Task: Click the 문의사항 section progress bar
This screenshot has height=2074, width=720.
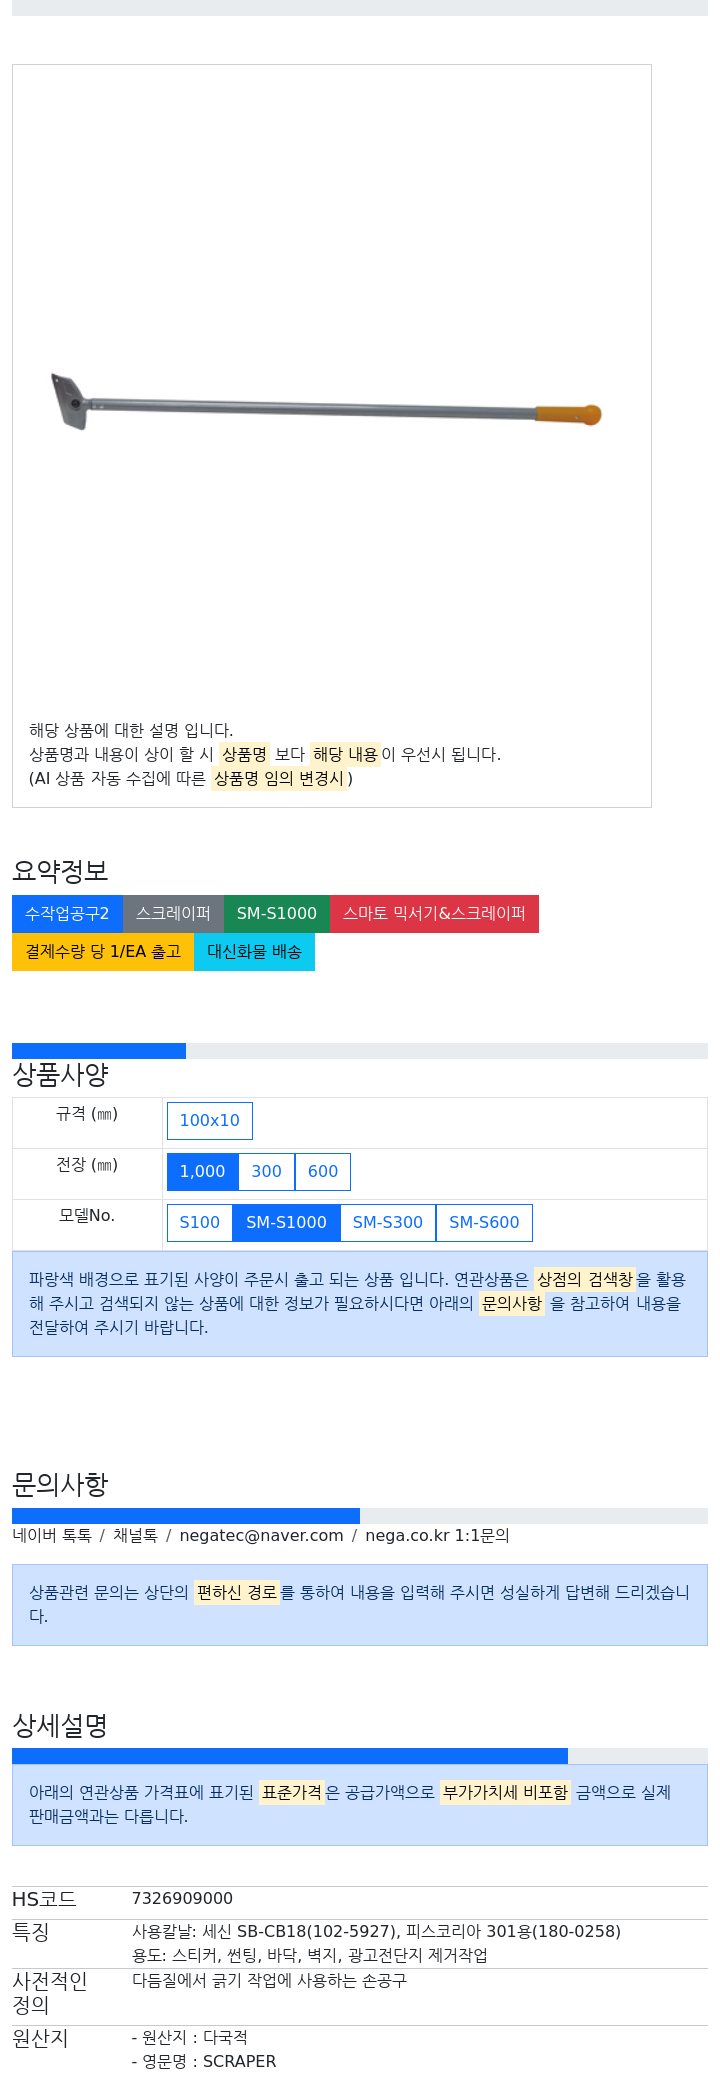Action: [x=186, y=1516]
